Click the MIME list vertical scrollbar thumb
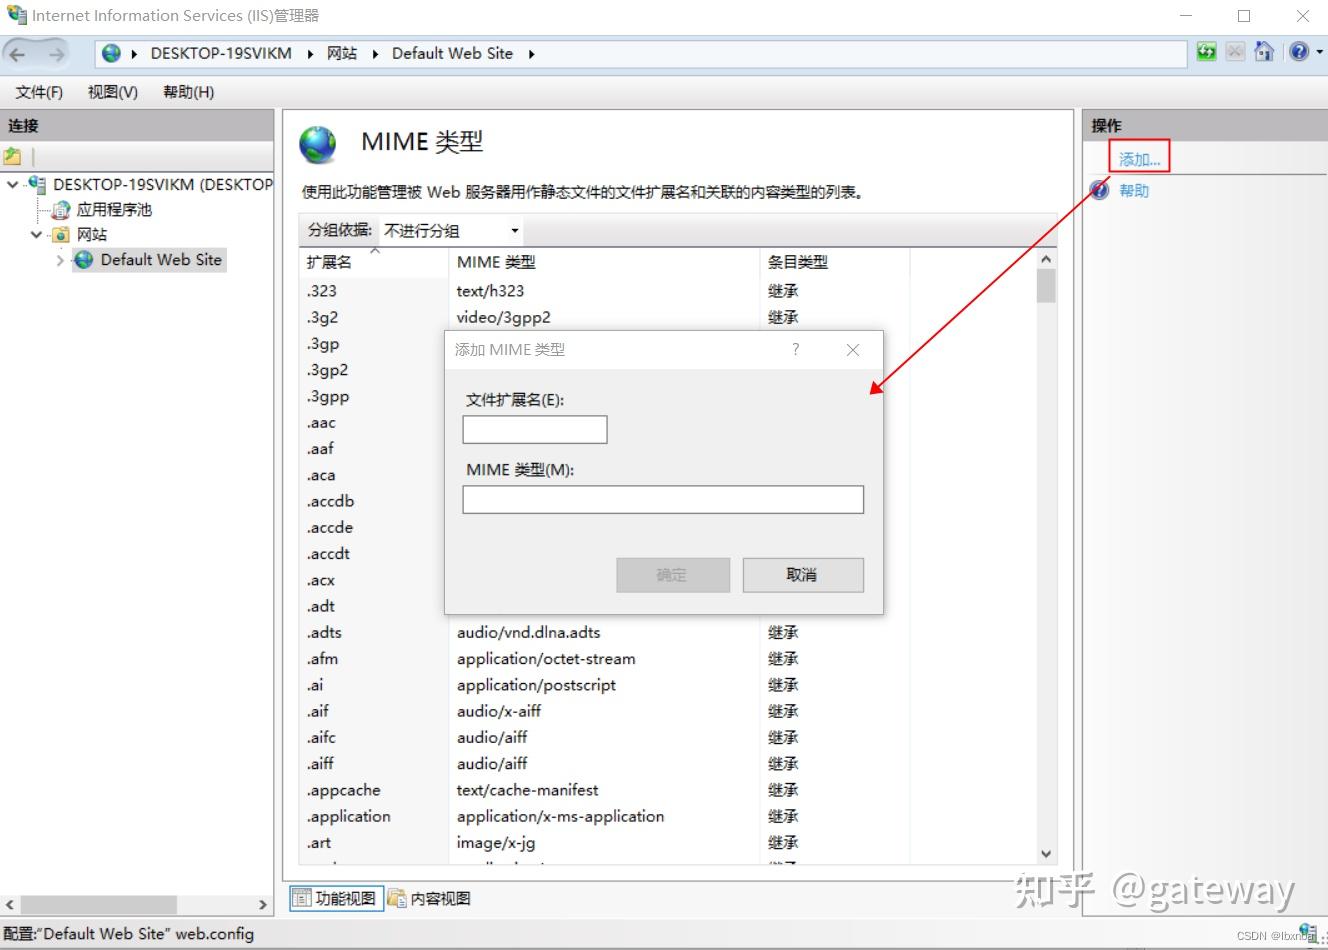The height and width of the screenshot is (950, 1328). (1046, 285)
